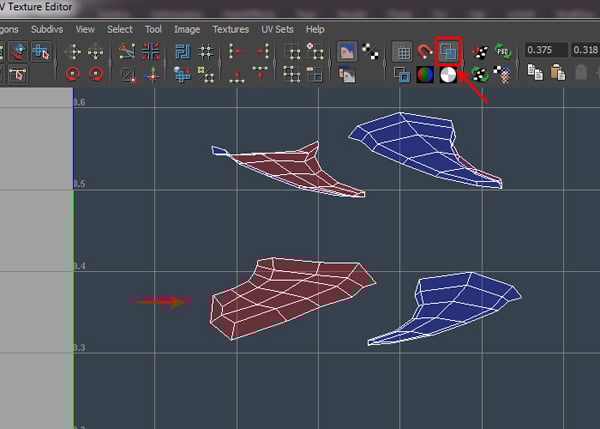Viewport: 600px width, 429px height.
Task: Add selected UVs to isolate set
Action: [x=315, y=51]
